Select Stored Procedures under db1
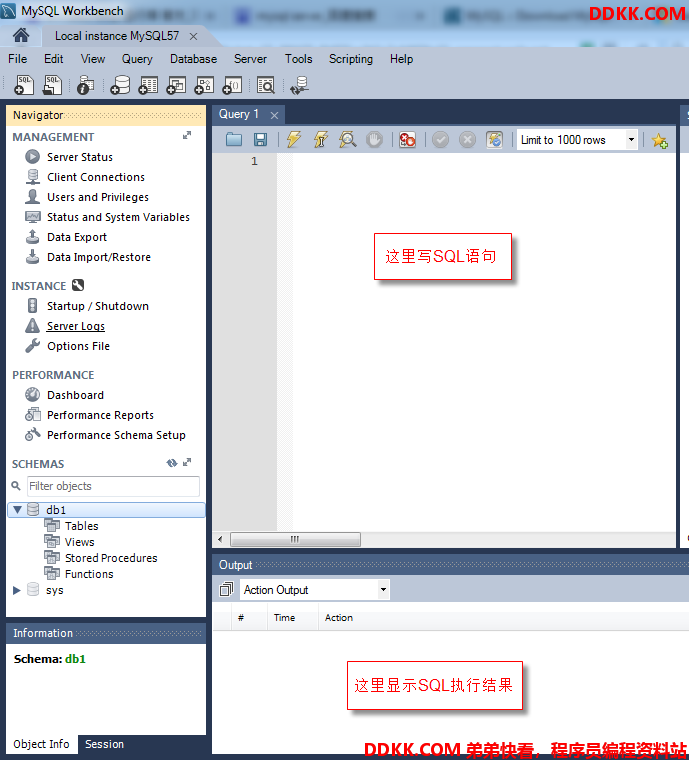This screenshot has width=689, height=760. (111, 558)
